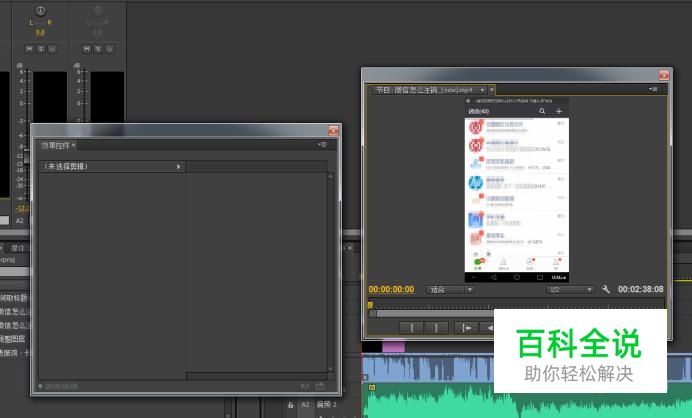Click the Effect Controls vertical scrollbar up arrow
The height and width of the screenshot is (418, 692).
pos(330,176)
